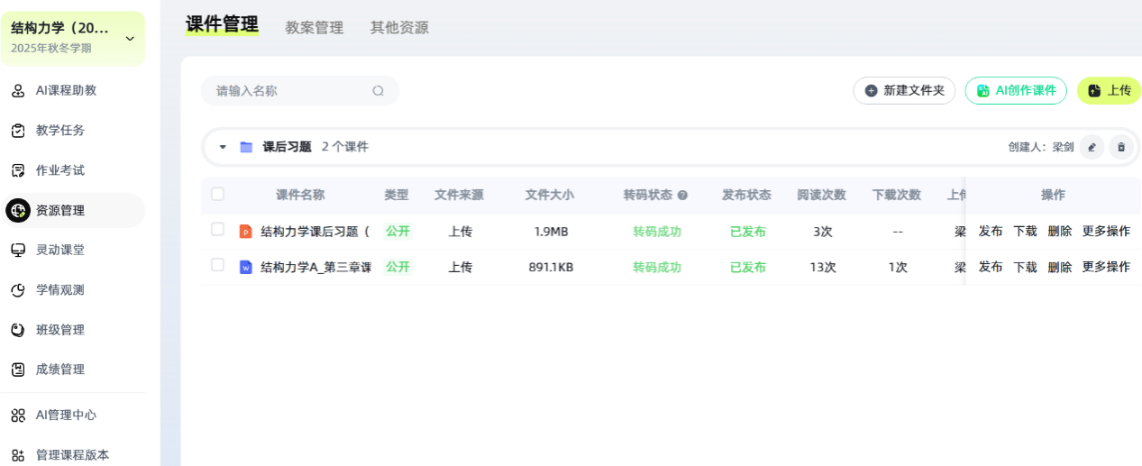1142x466 pixels.
Task: Toggle the select-all checkbox in table header
Action: pos(218,195)
